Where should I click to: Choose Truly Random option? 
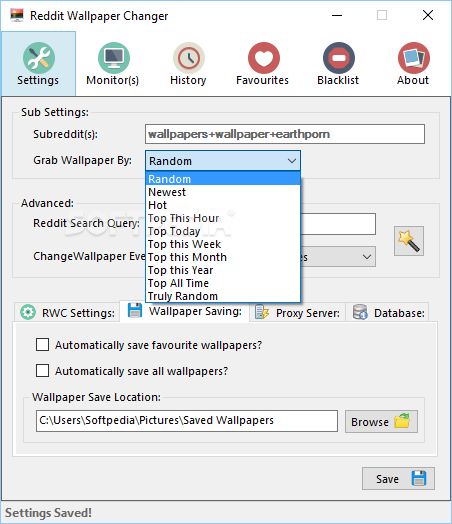223,296
